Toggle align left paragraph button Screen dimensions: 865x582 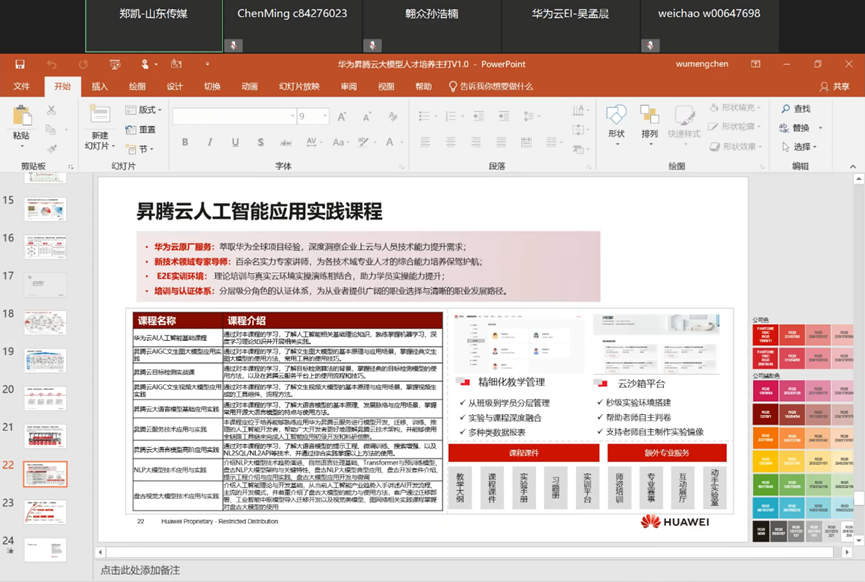coord(425,142)
